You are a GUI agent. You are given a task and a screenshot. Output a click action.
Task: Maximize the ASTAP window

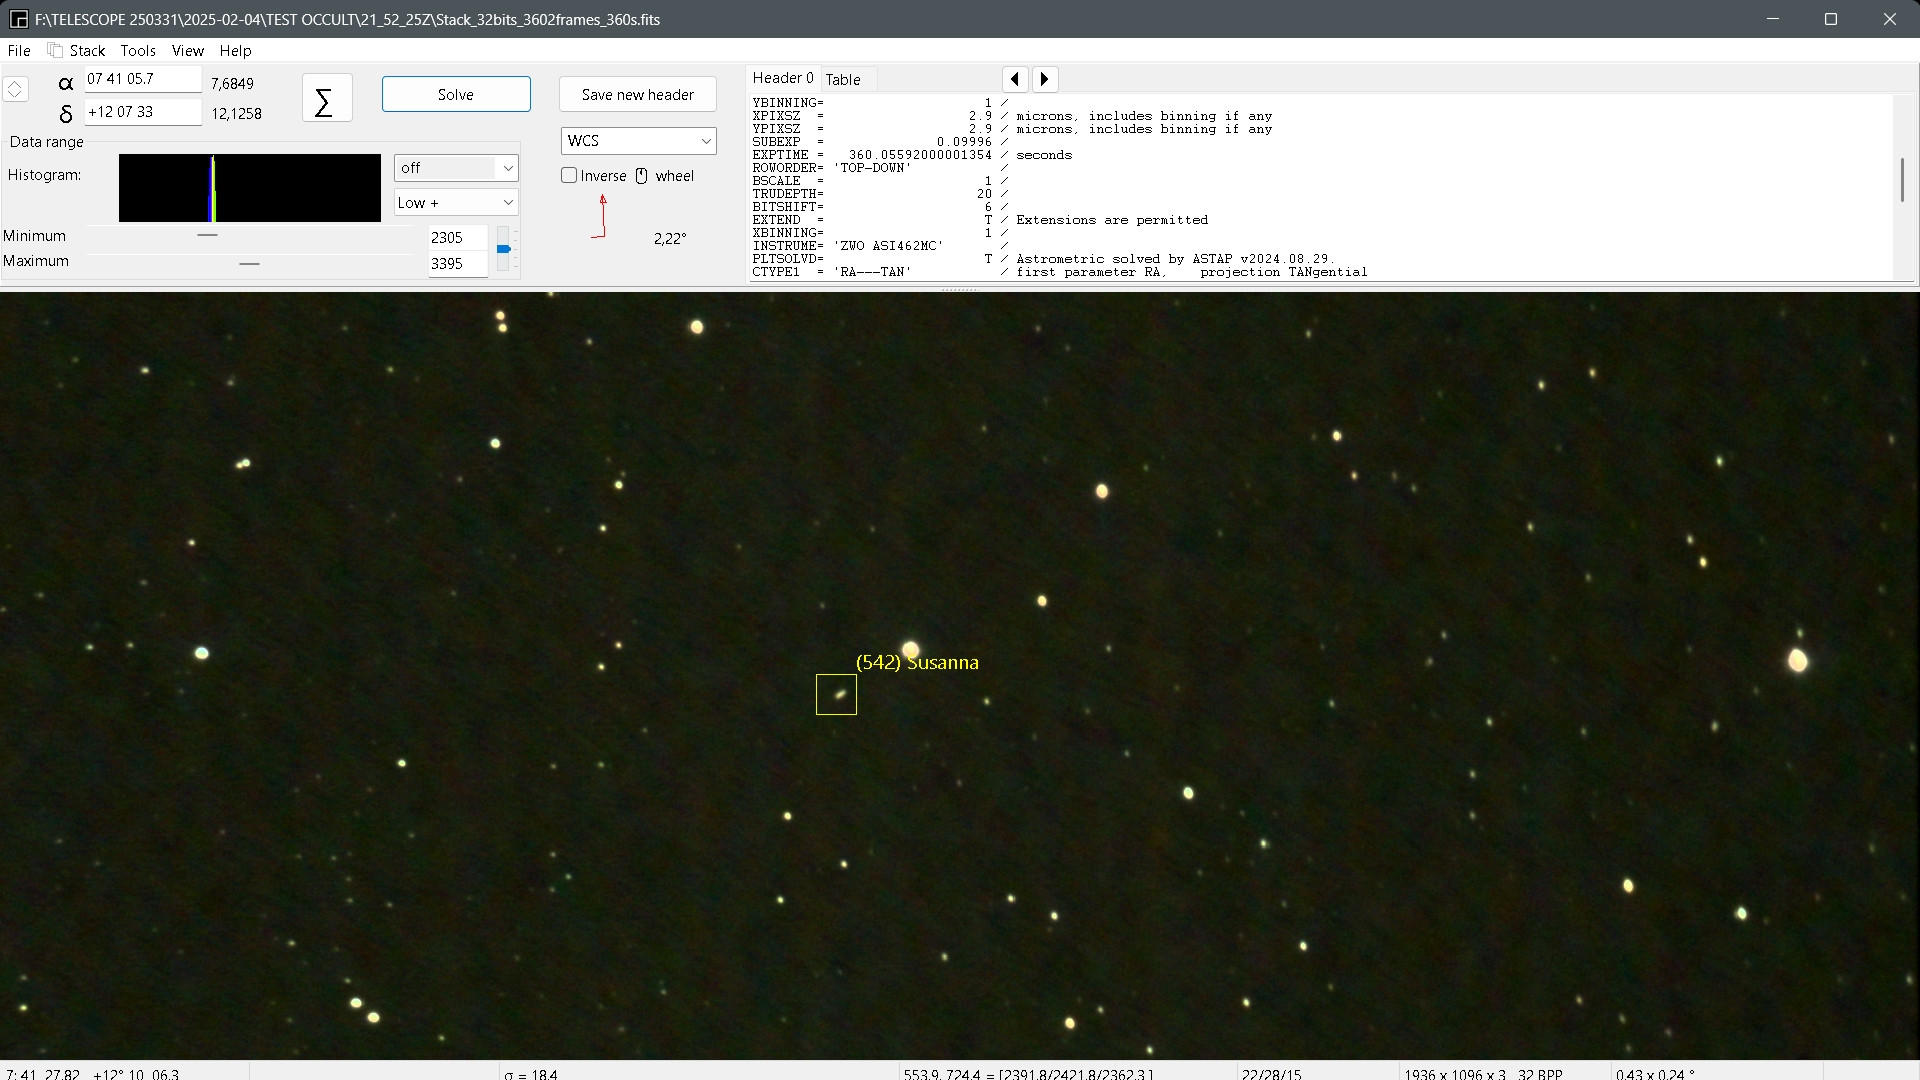click(1831, 19)
